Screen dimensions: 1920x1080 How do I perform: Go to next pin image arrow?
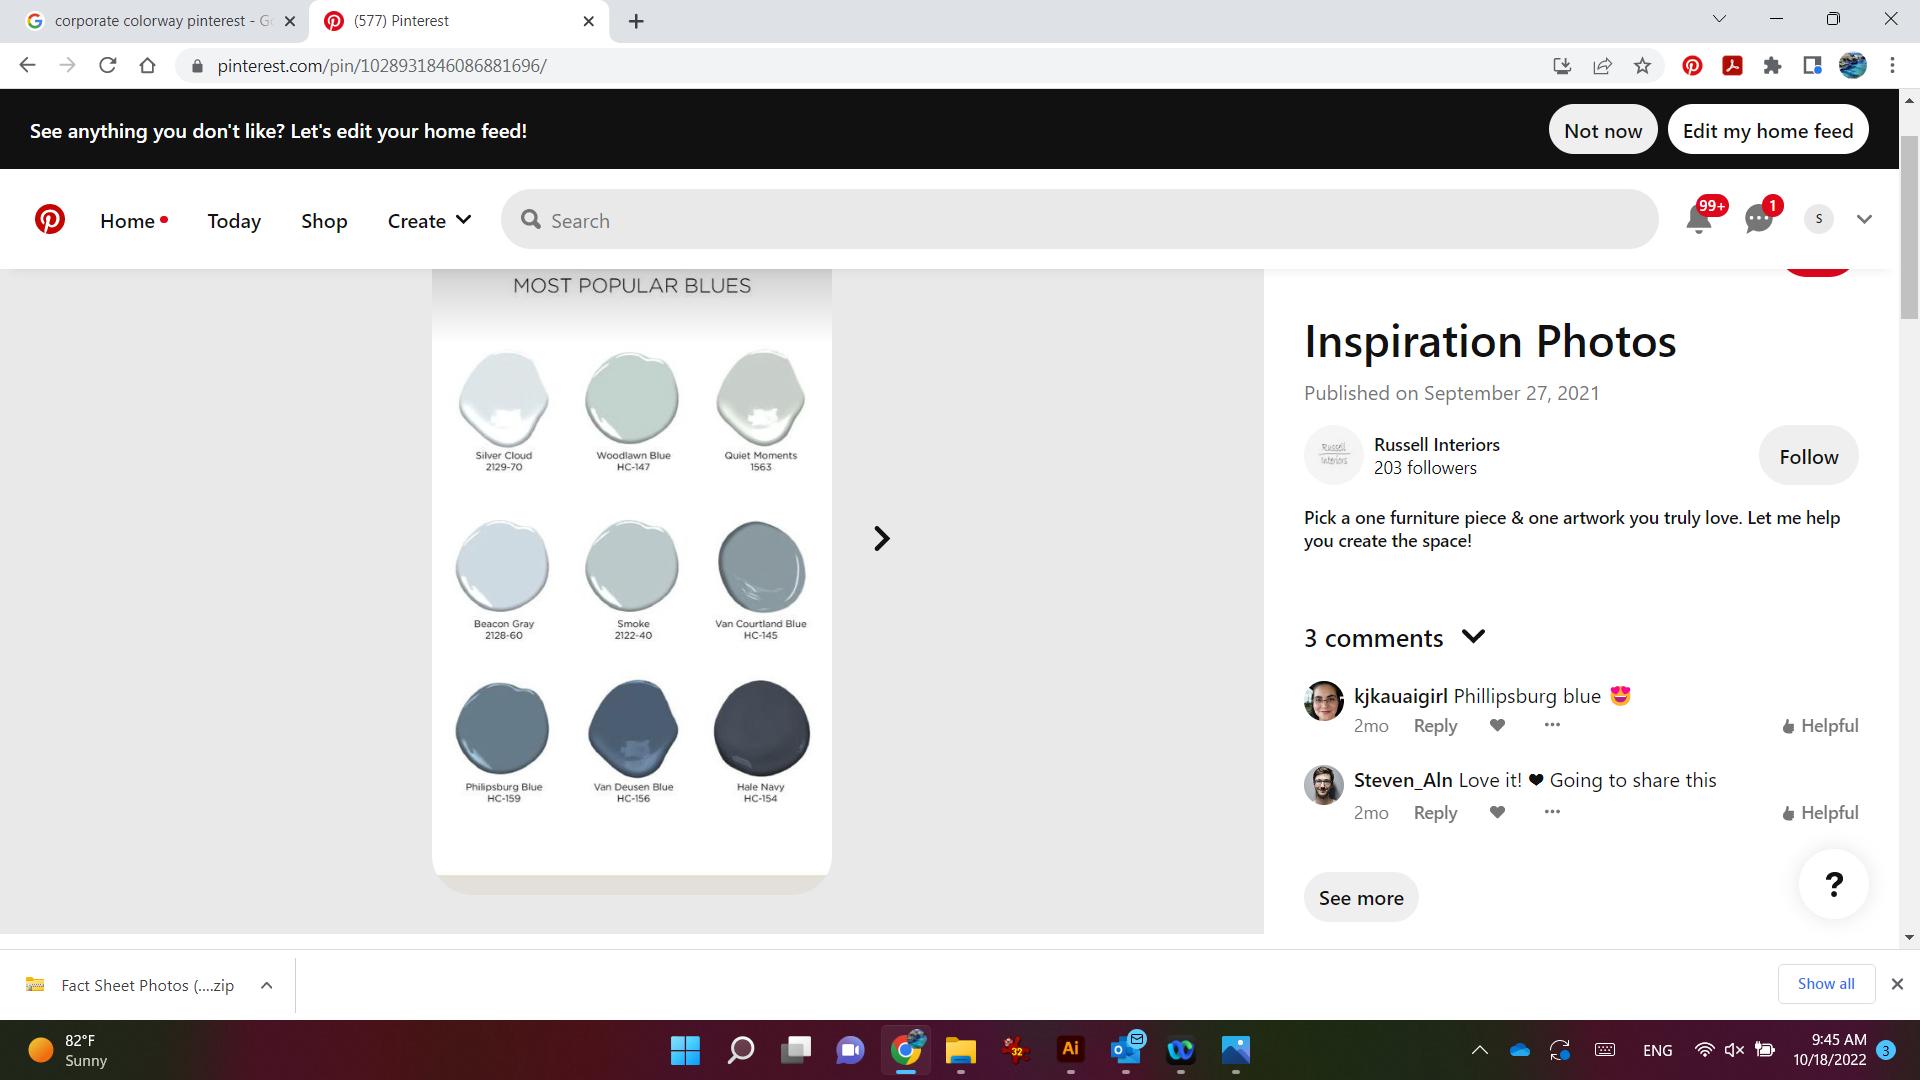881,538
